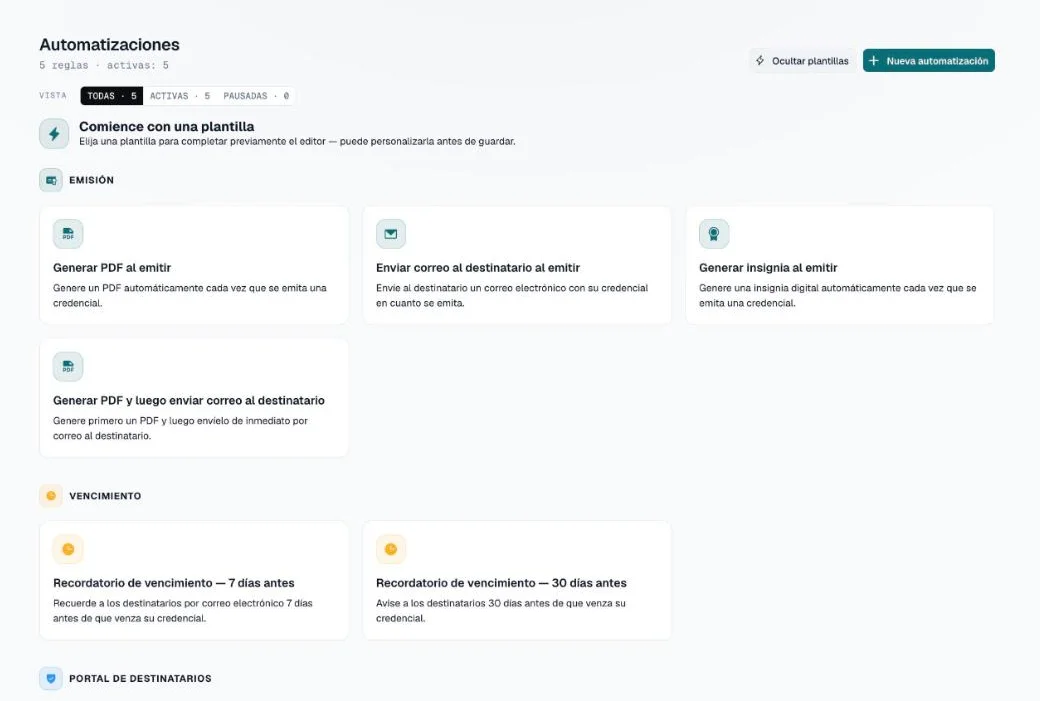Open Recordatorio de vencimiento — 7 días antes template
Viewport: 1040px width, 701px height.
(x=194, y=580)
